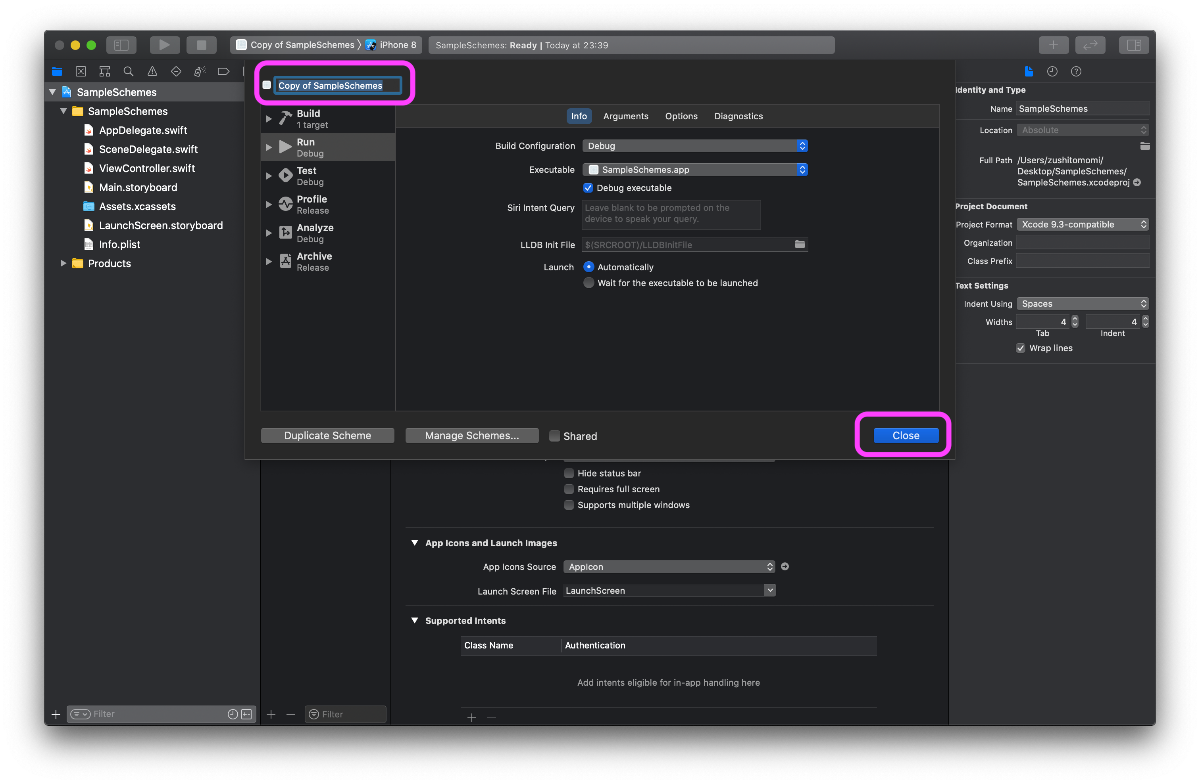Viewport: 1200px width, 784px height.
Task: Open the Project navigator folder icon
Action: (57, 71)
